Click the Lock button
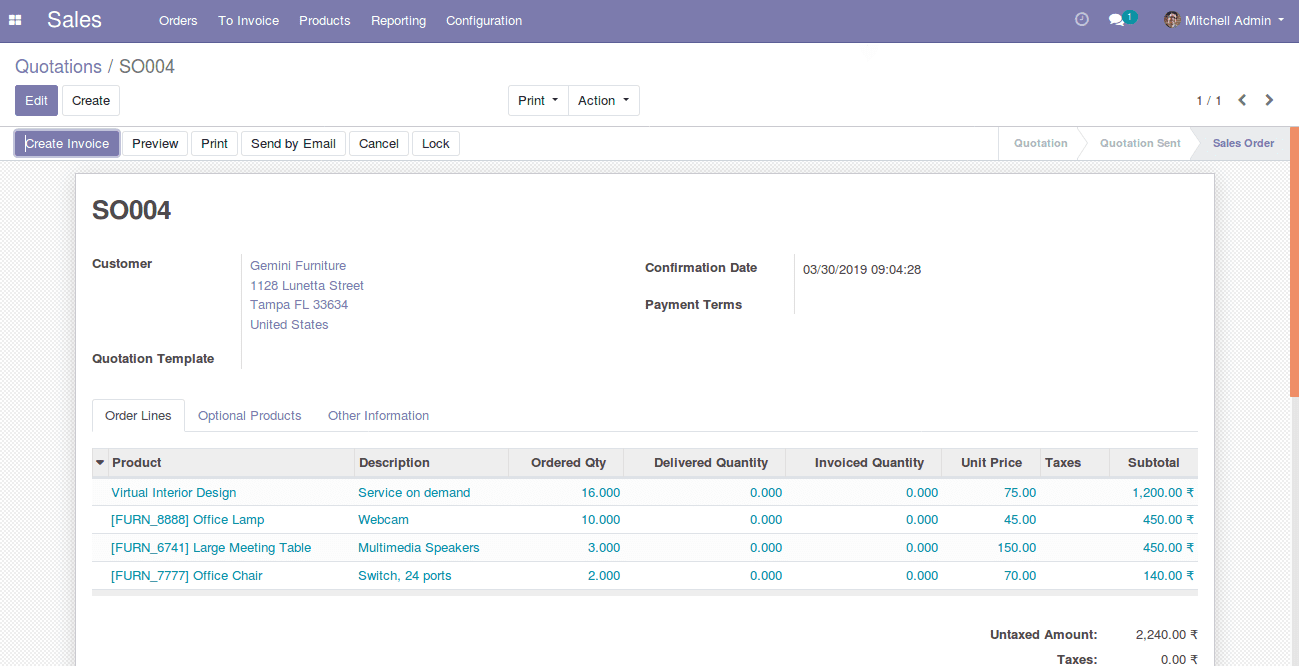1299x666 pixels. [x=436, y=144]
